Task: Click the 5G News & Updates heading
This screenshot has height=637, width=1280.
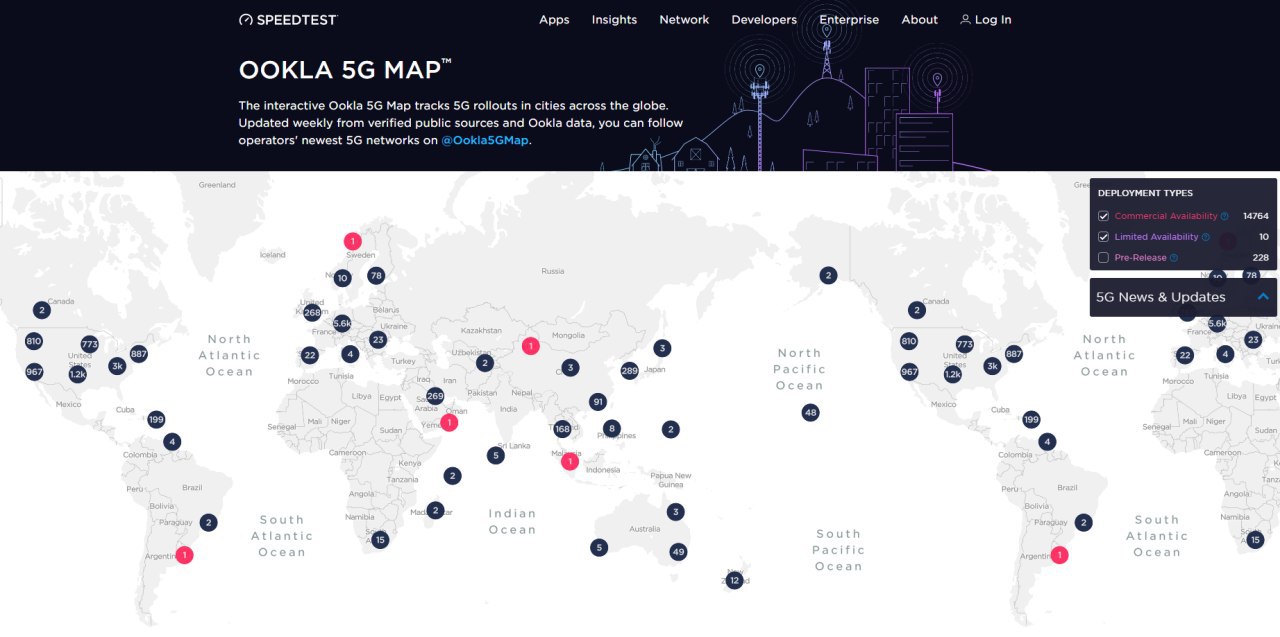Action: [1161, 297]
